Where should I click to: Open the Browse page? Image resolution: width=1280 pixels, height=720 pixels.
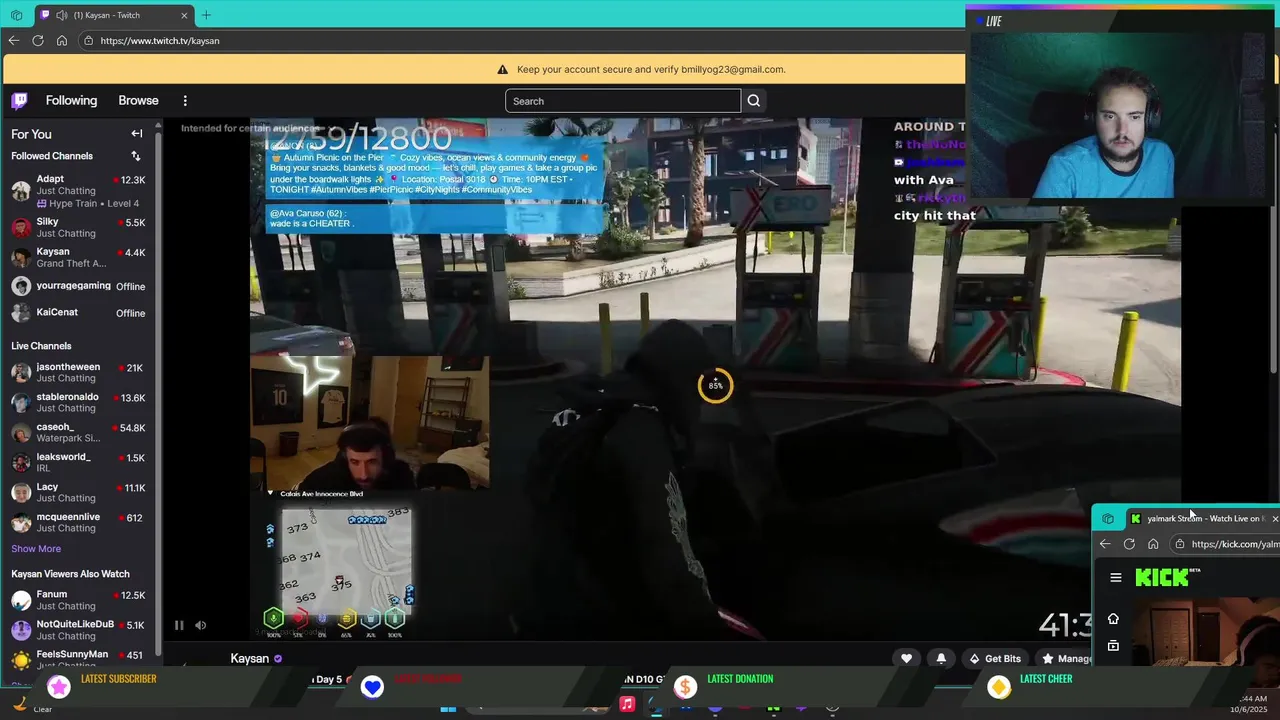point(138,100)
